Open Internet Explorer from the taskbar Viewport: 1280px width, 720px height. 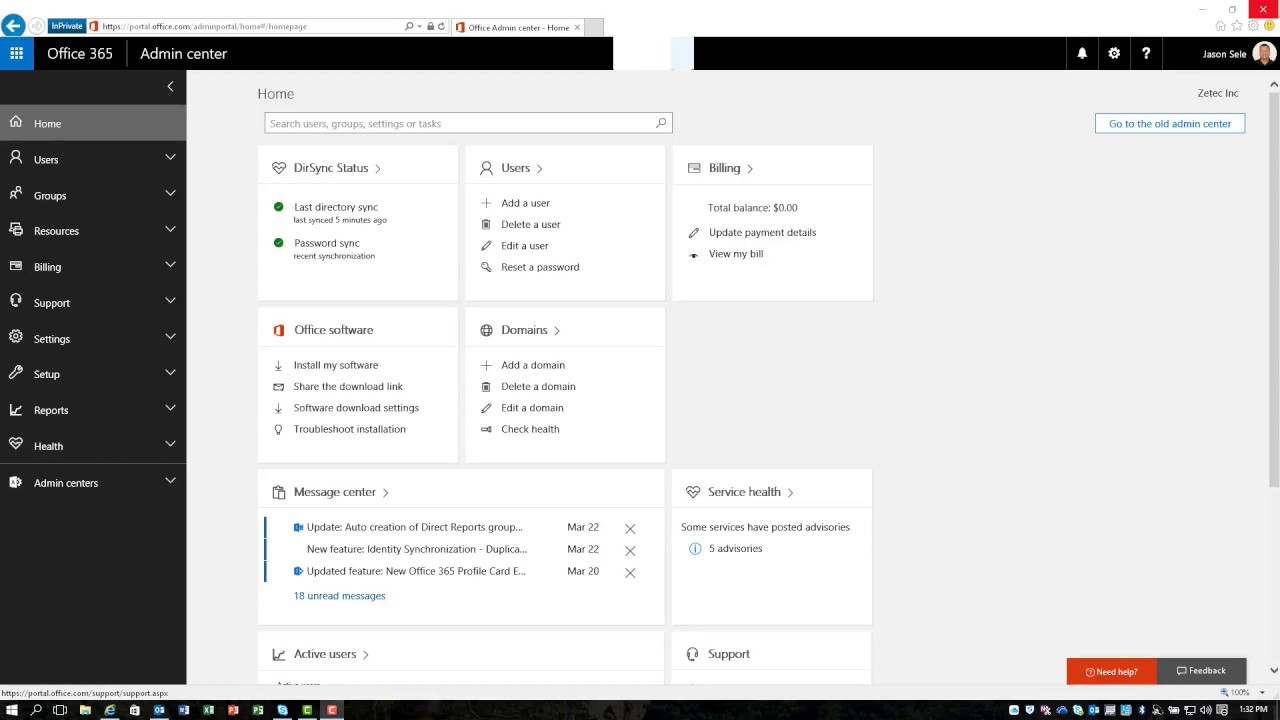(x=110, y=710)
